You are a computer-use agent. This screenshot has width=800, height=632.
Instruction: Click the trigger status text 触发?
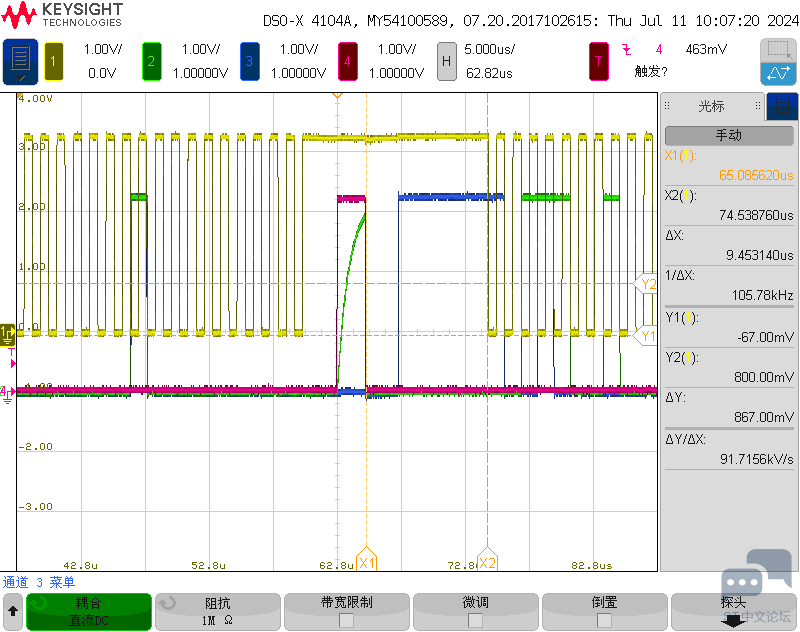(x=651, y=71)
